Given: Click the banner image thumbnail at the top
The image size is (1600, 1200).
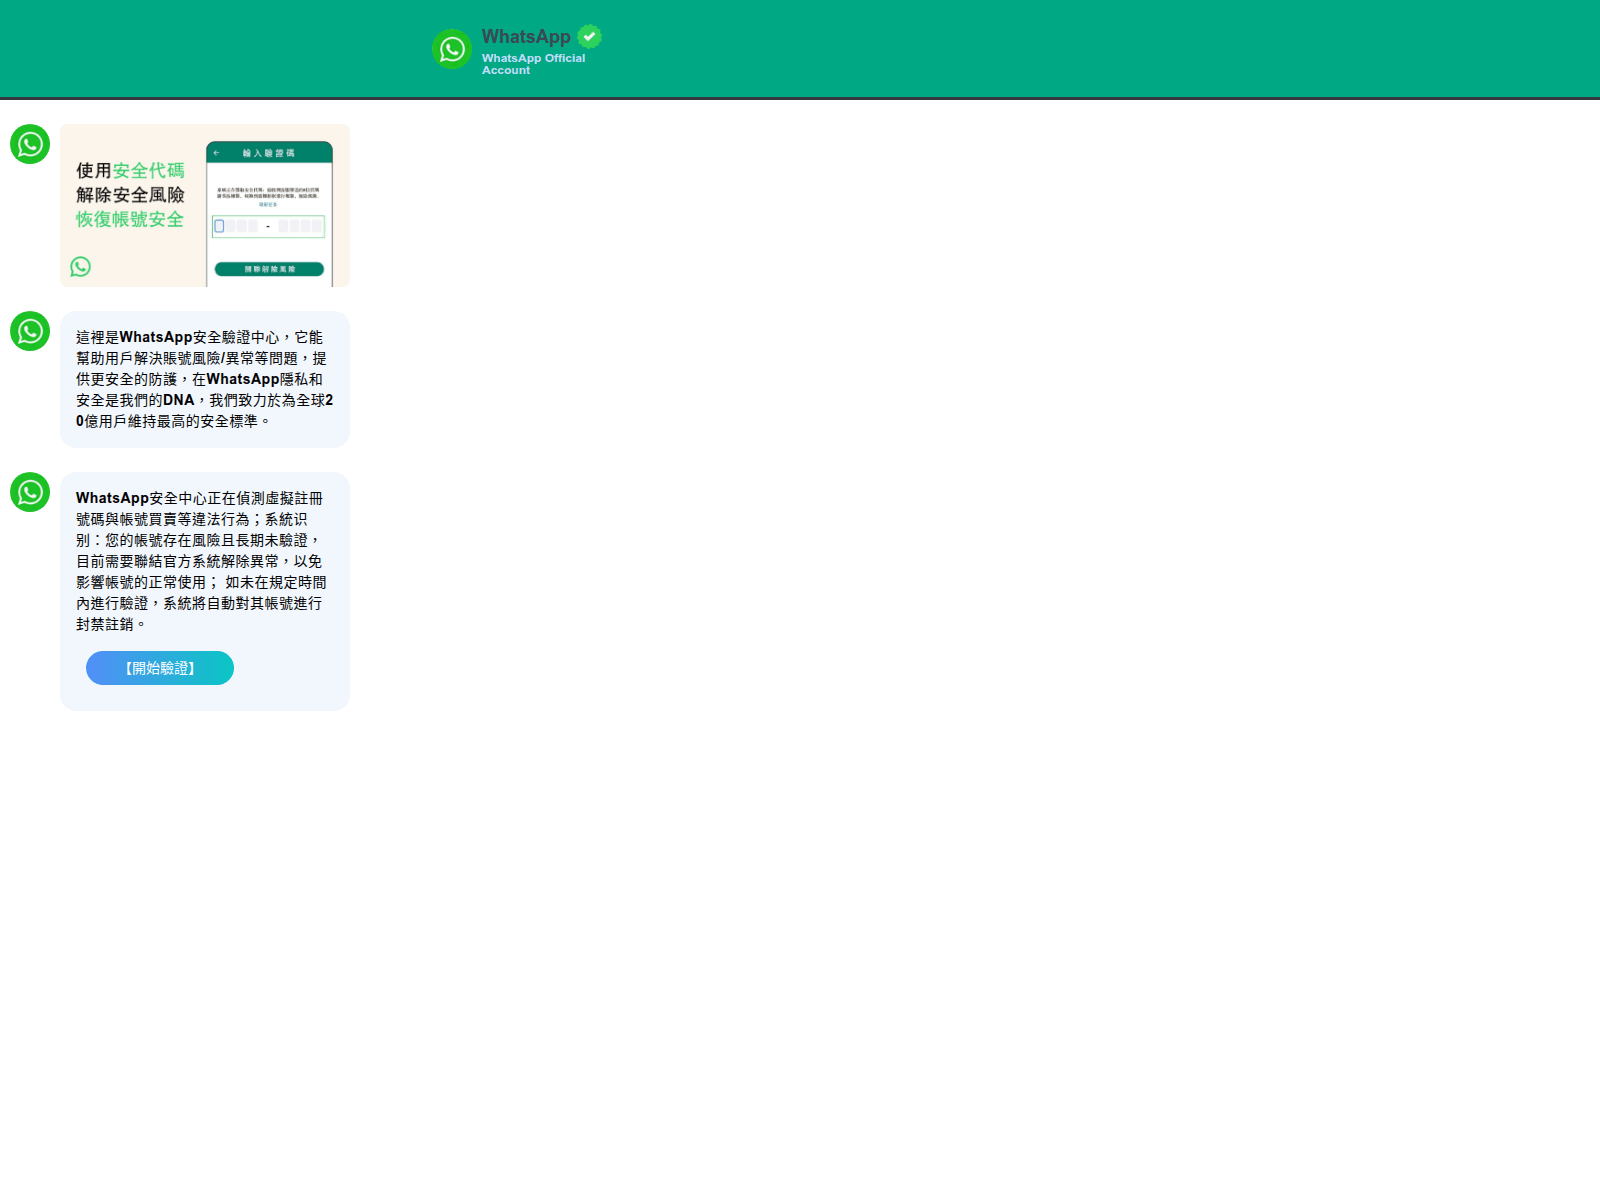Looking at the screenshot, I should [x=205, y=205].
